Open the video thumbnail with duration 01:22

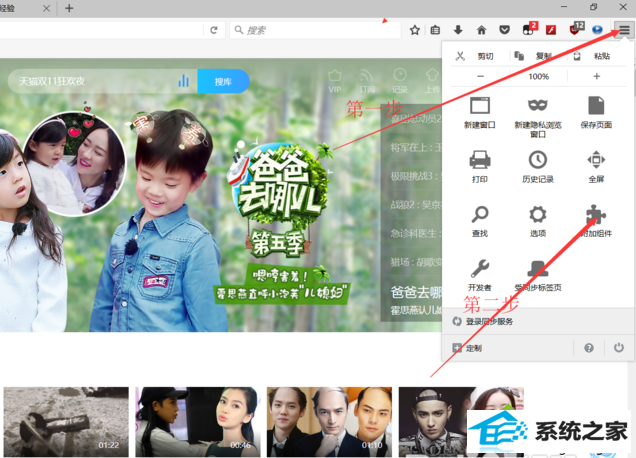tap(66, 422)
